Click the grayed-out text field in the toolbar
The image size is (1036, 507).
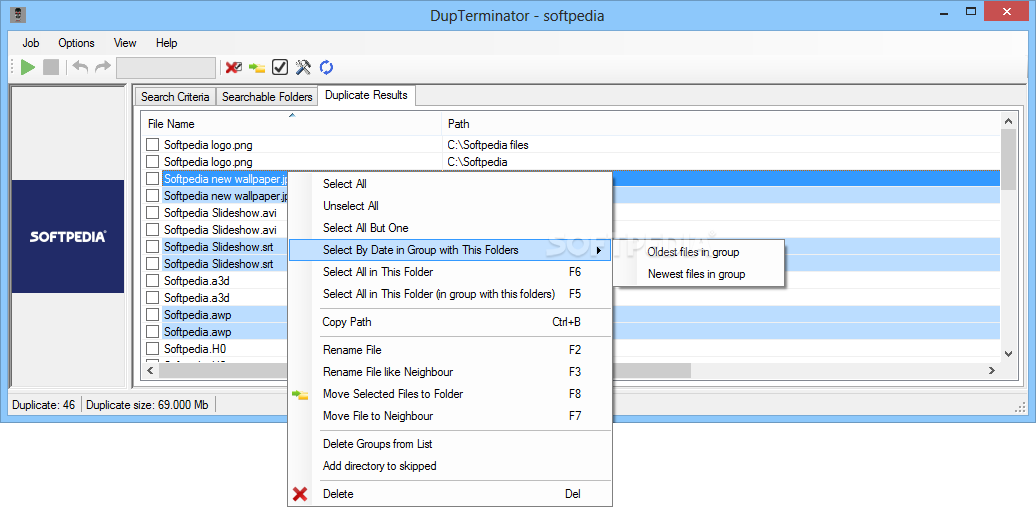coord(166,67)
